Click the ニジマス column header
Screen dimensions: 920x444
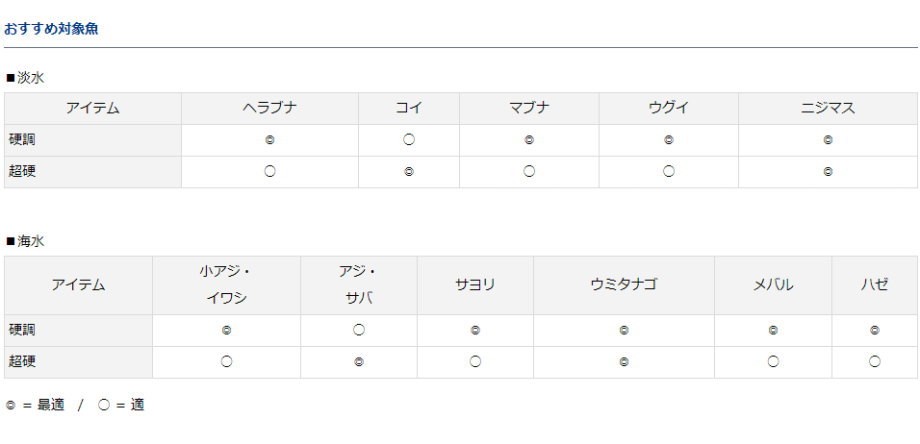click(x=827, y=108)
